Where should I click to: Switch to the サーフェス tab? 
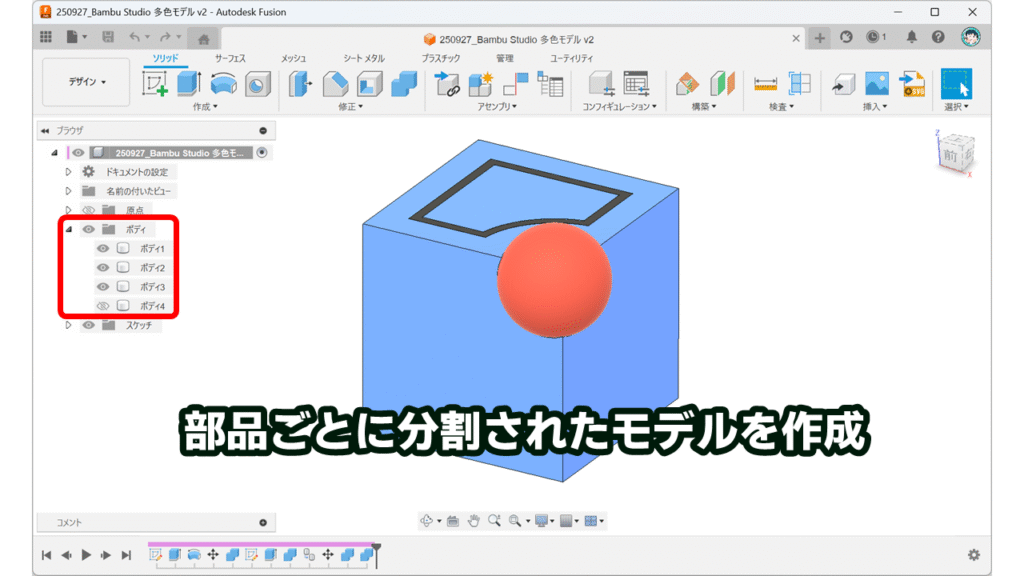tap(230, 59)
